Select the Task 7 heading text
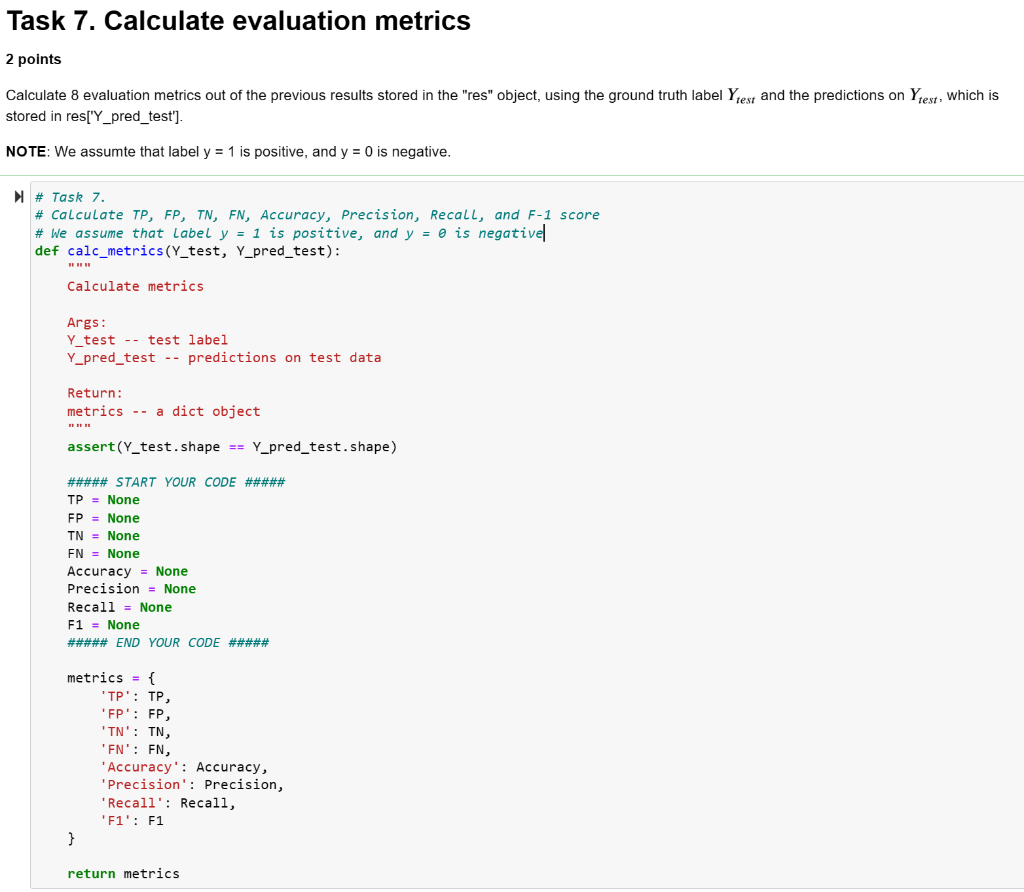This screenshot has width=1024, height=892. 238,21
